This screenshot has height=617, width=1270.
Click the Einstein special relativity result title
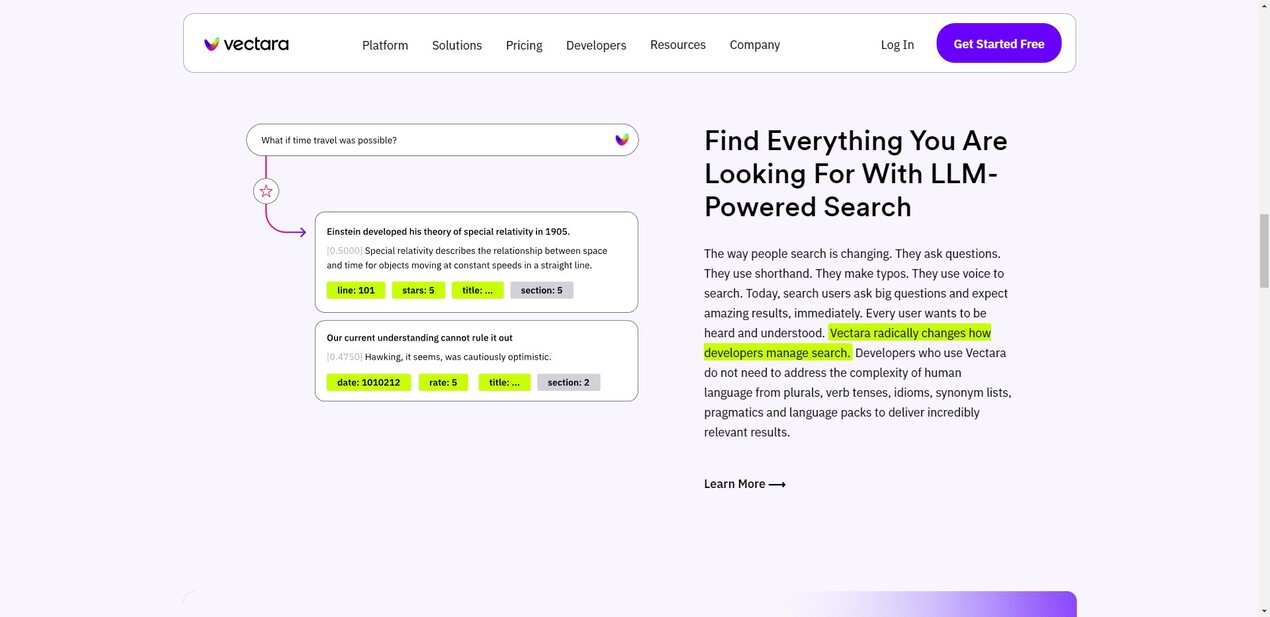tap(448, 232)
